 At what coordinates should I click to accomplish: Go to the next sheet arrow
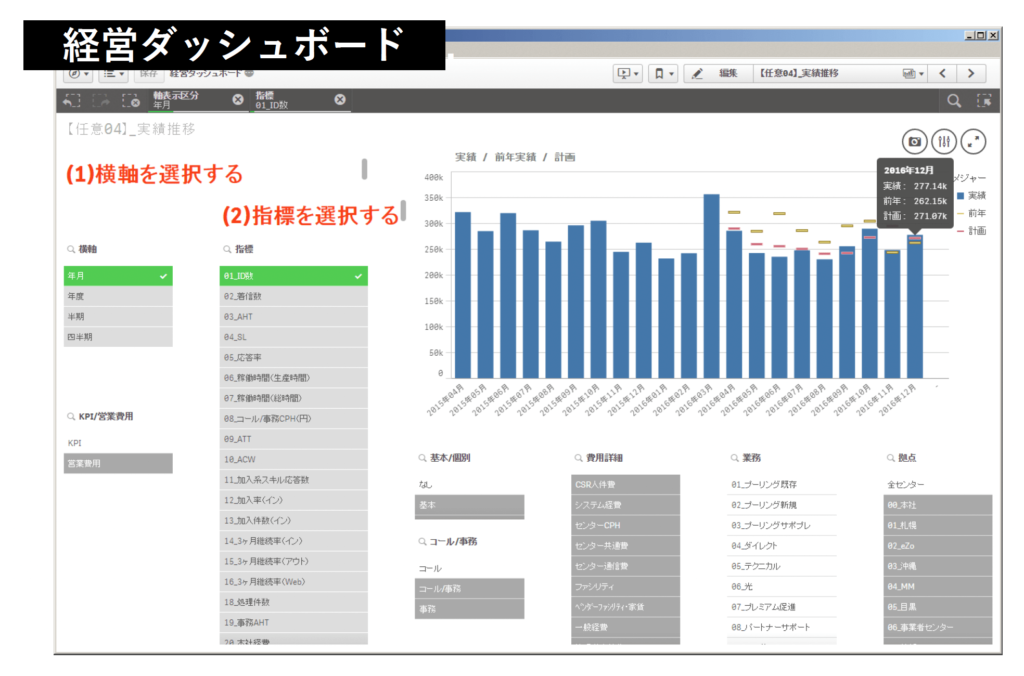click(971, 73)
